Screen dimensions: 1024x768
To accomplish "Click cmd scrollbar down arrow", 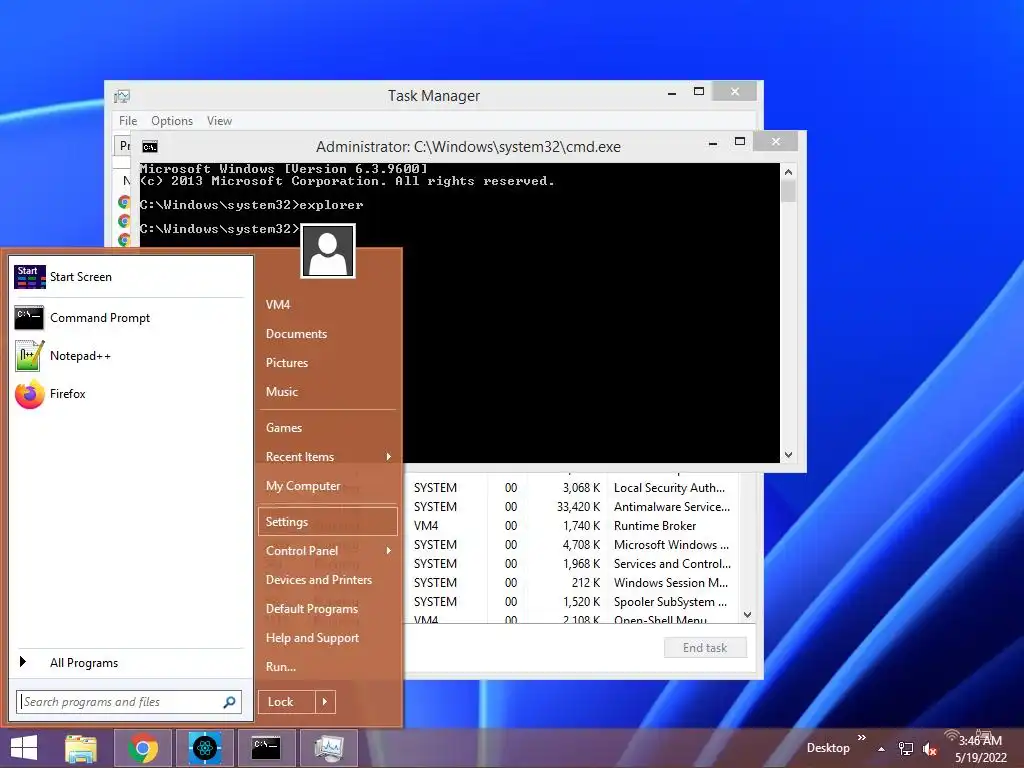I will coord(788,455).
